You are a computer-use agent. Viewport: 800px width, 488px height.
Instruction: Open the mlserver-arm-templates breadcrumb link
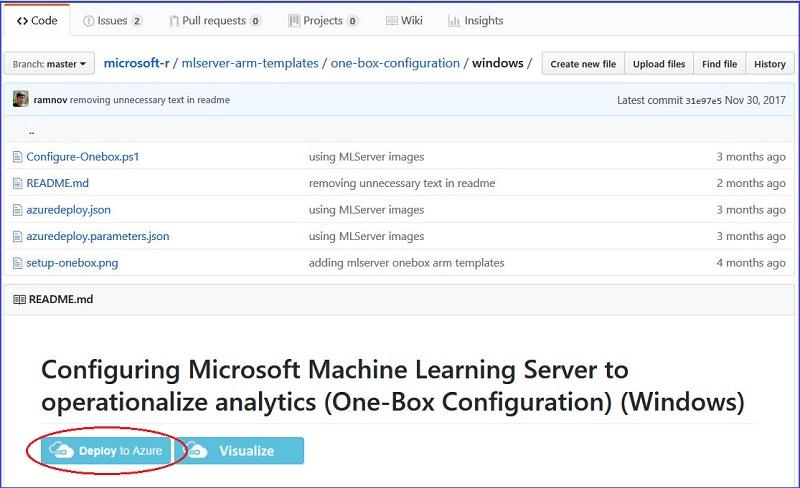(x=250, y=63)
